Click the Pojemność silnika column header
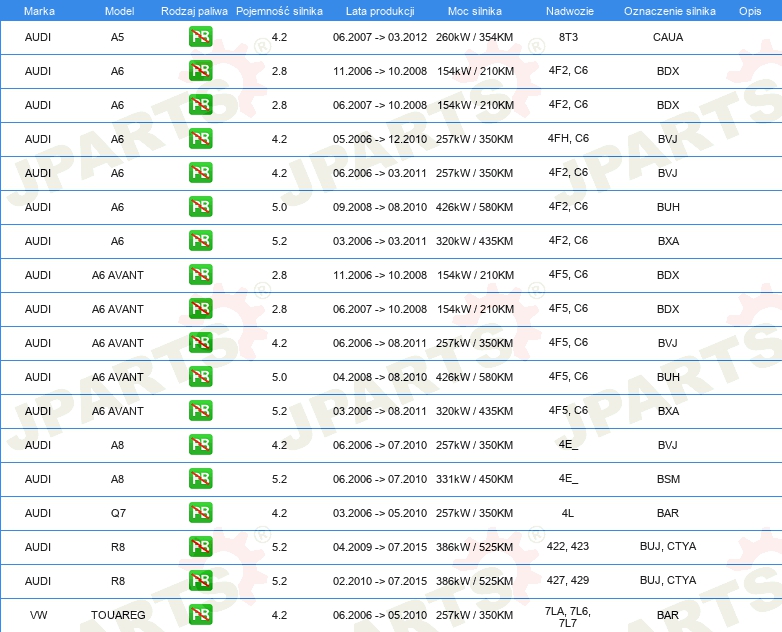The width and height of the screenshot is (782, 632). [279, 11]
